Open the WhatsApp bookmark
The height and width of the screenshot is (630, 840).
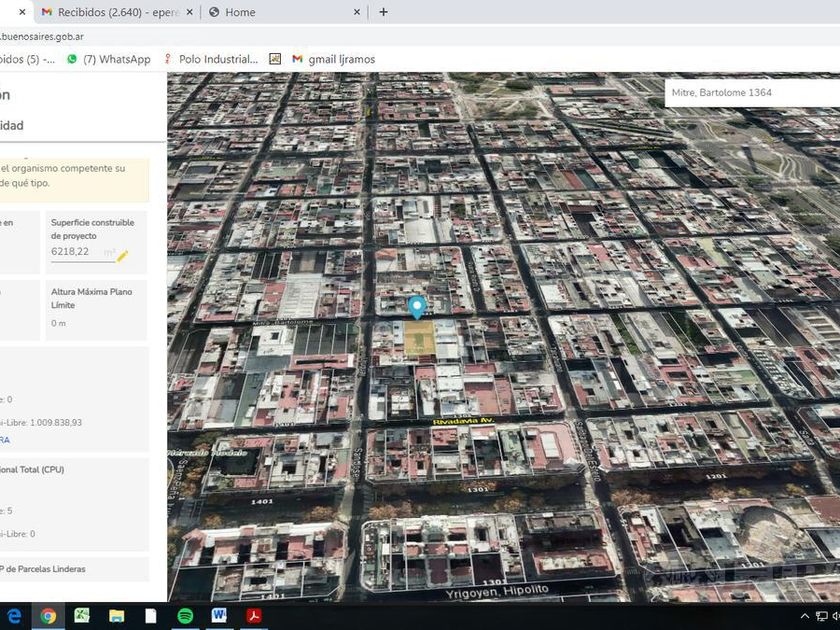point(108,59)
